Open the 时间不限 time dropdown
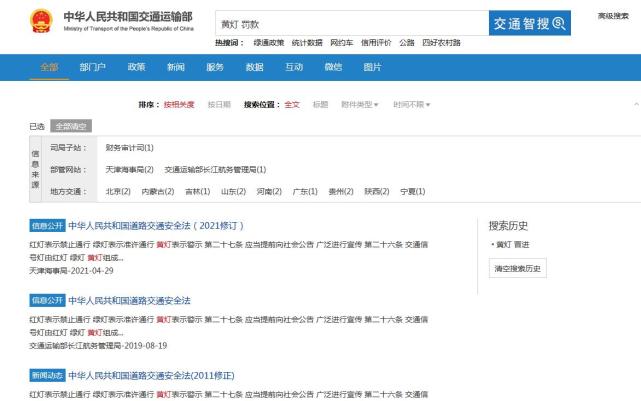The width and height of the screenshot is (641, 401). (412, 105)
